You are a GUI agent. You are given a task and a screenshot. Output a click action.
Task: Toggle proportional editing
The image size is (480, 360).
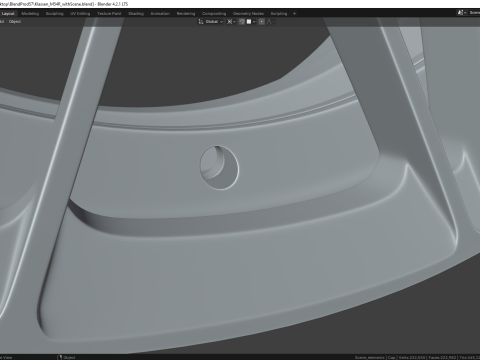pos(262,22)
